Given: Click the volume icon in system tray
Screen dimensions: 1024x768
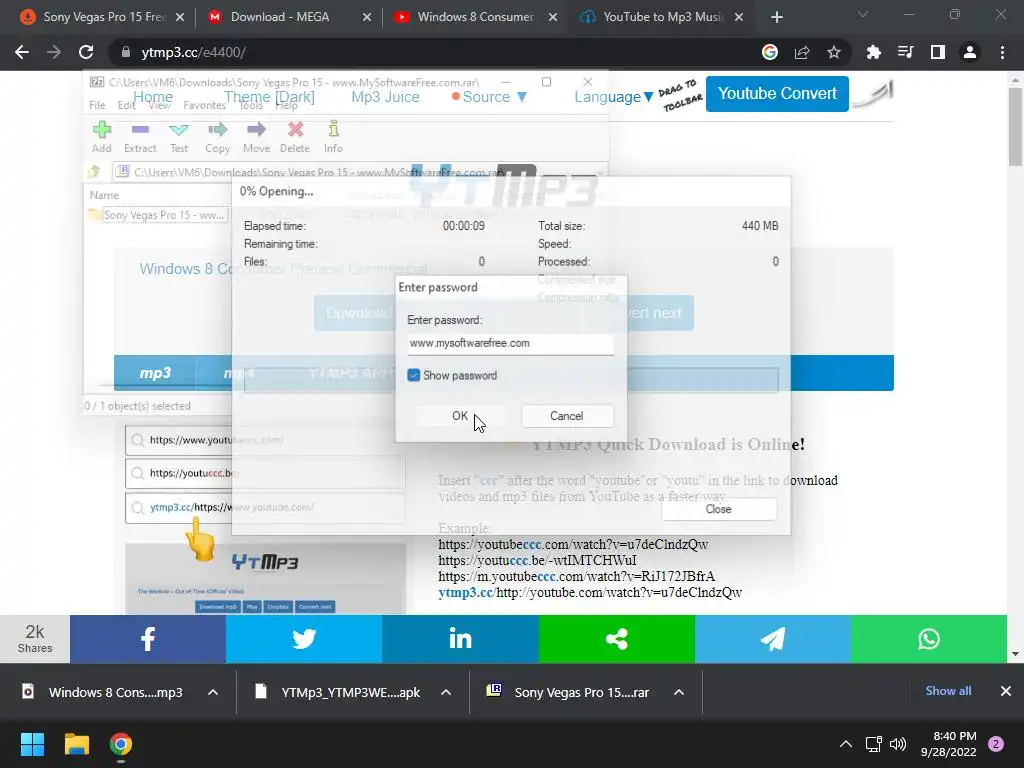Looking at the screenshot, I should click(898, 744).
